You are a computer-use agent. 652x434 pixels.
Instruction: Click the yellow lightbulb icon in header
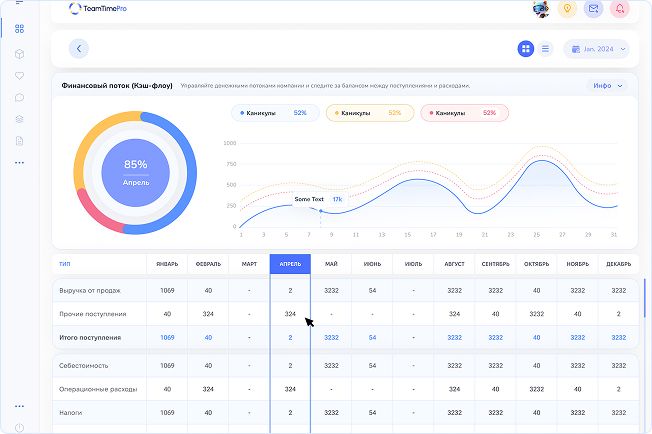pyautogui.click(x=568, y=9)
